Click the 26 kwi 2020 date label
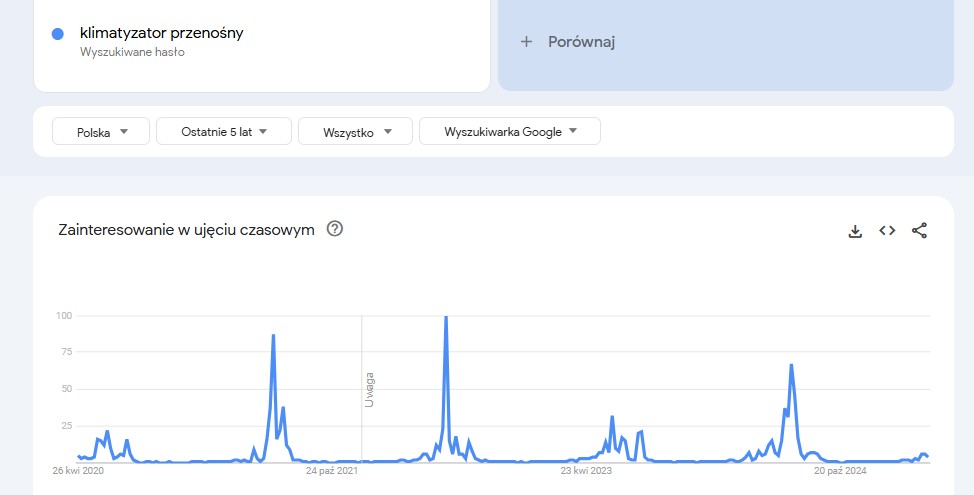Viewport: 974px width, 495px height. 79,468
